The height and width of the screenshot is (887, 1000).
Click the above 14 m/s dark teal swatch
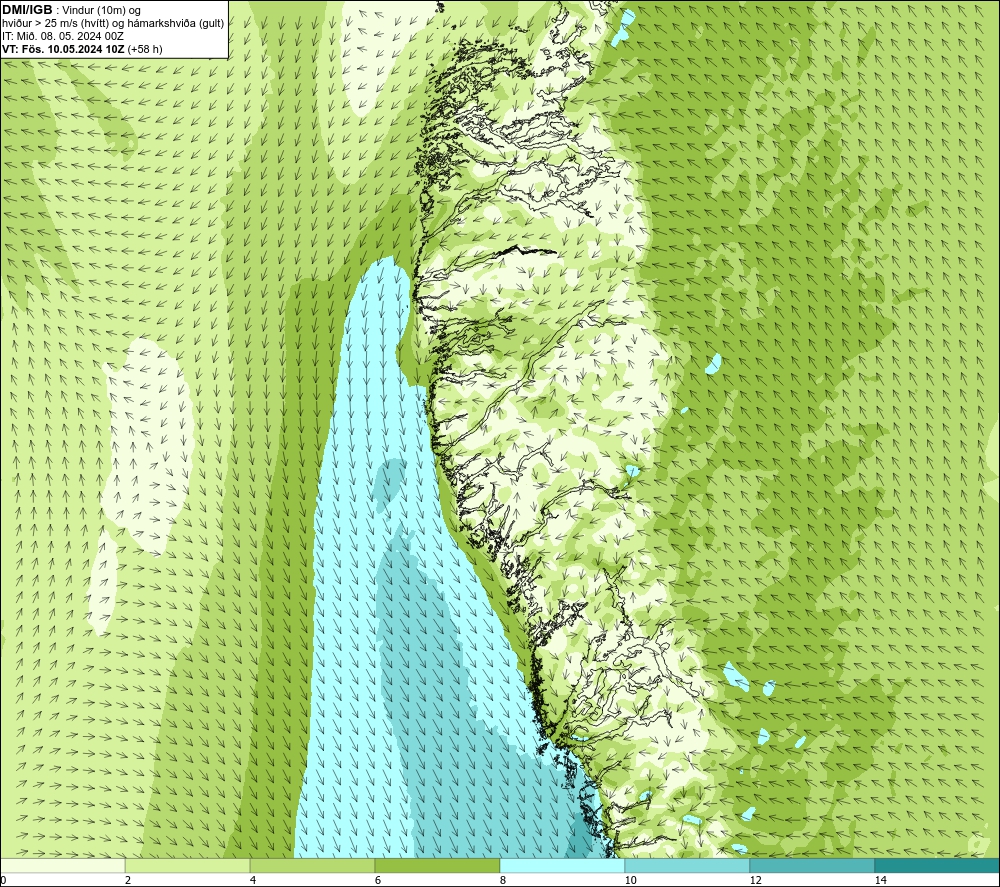click(x=938, y=865)
